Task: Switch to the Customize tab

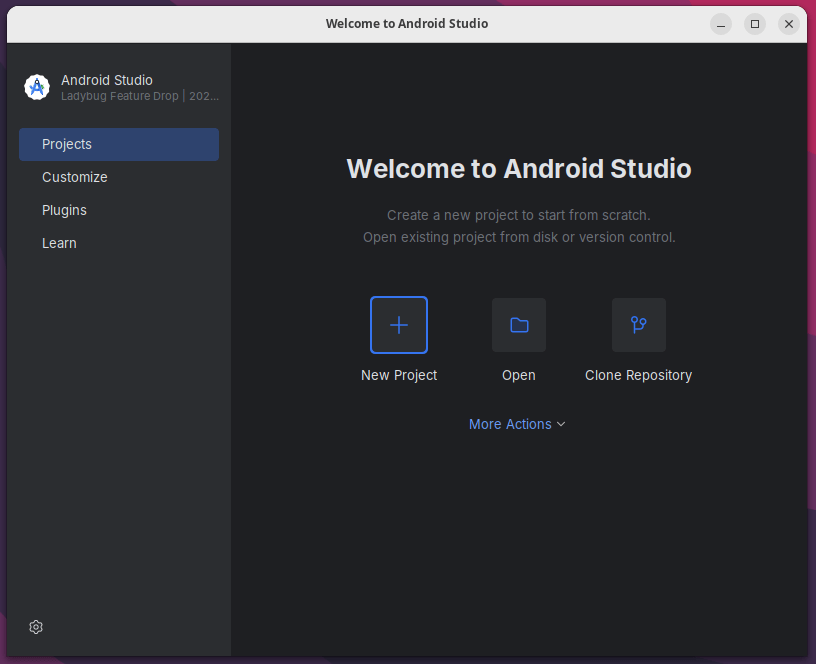Action: [75, 177]
